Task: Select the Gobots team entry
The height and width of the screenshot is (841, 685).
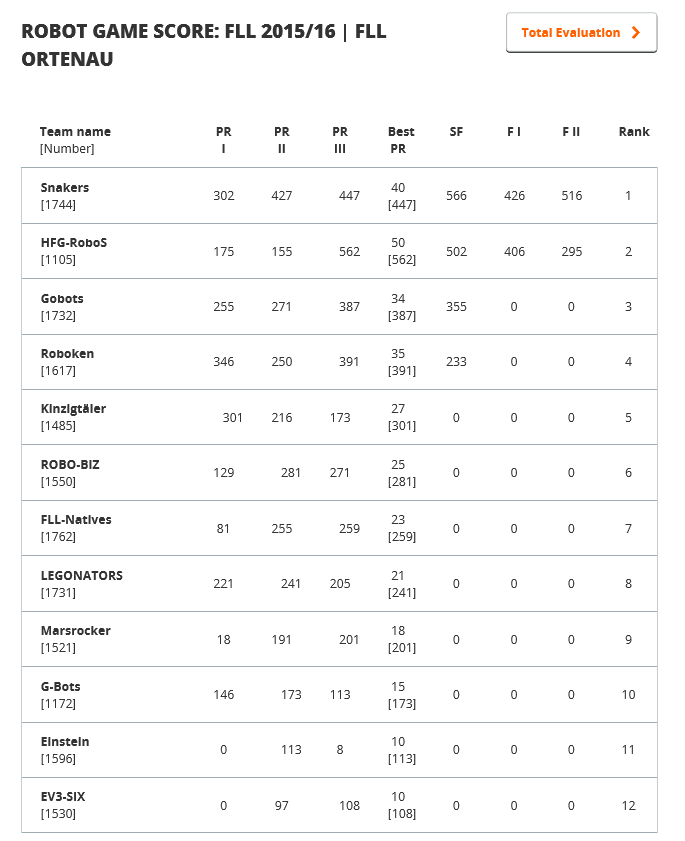Action: pos(62,299)
